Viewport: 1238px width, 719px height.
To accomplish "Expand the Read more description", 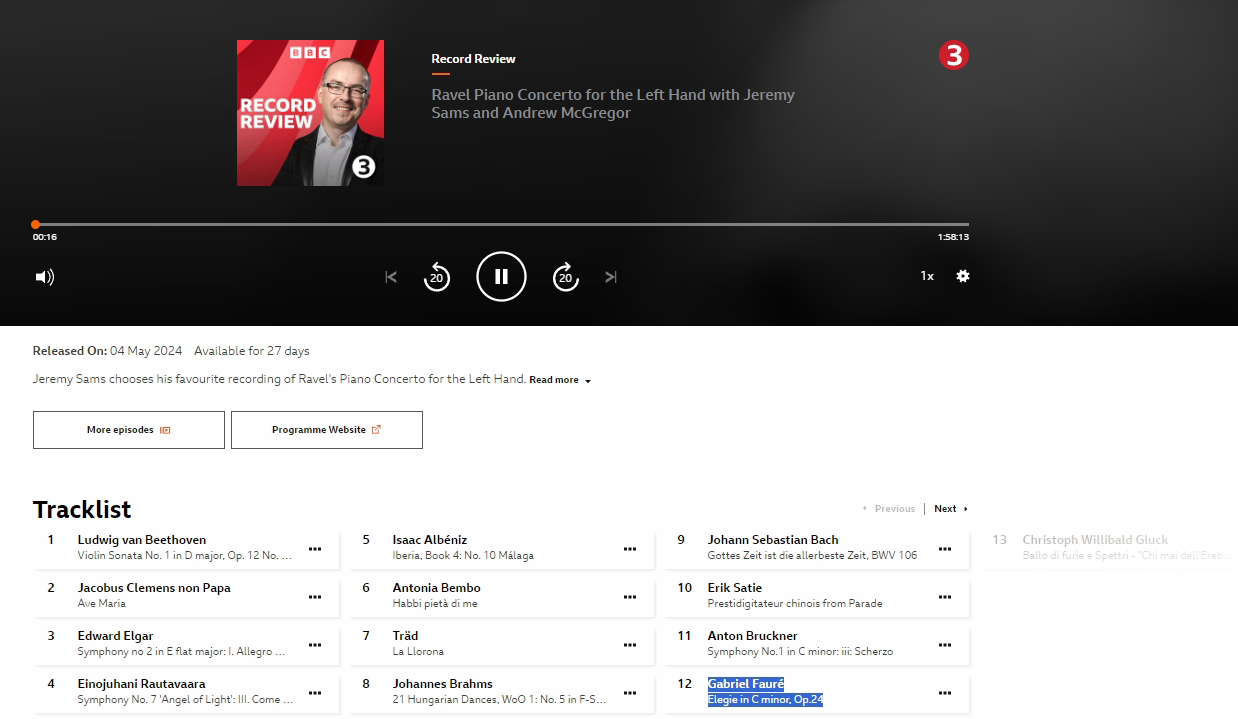I will [559, 380].
